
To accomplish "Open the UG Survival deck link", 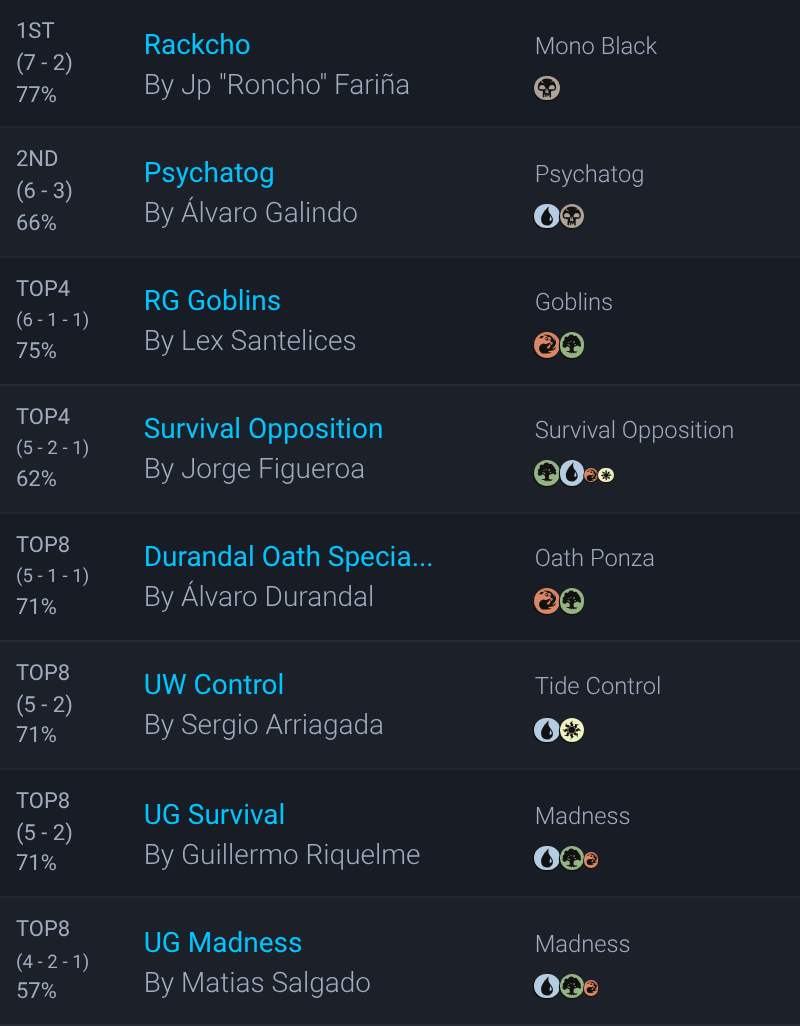I will pyautogui.click(x=214, y=814).
